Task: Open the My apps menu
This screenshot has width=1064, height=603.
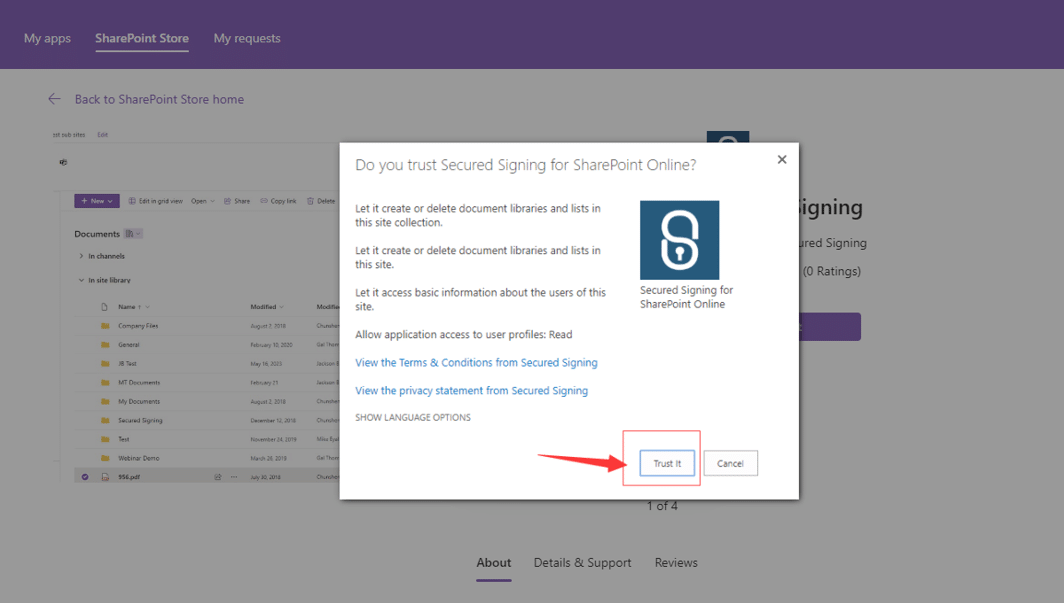Action: [x=46, y=38]
